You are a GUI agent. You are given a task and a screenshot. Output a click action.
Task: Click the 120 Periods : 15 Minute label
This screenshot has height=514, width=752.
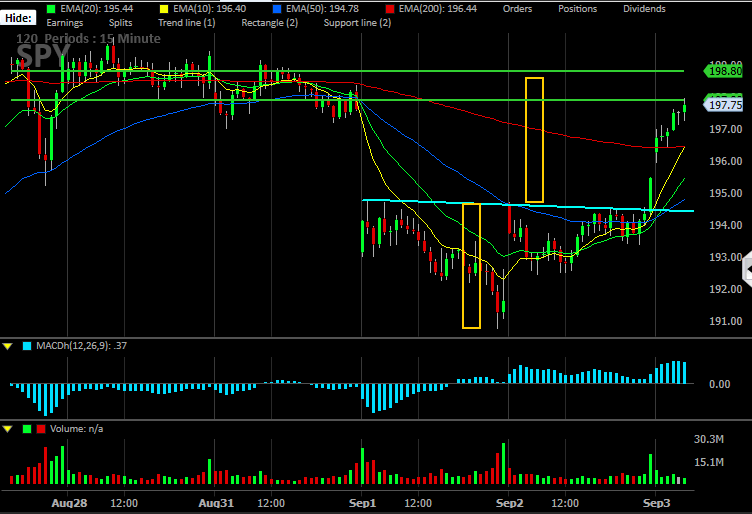(x=88, y=38)
